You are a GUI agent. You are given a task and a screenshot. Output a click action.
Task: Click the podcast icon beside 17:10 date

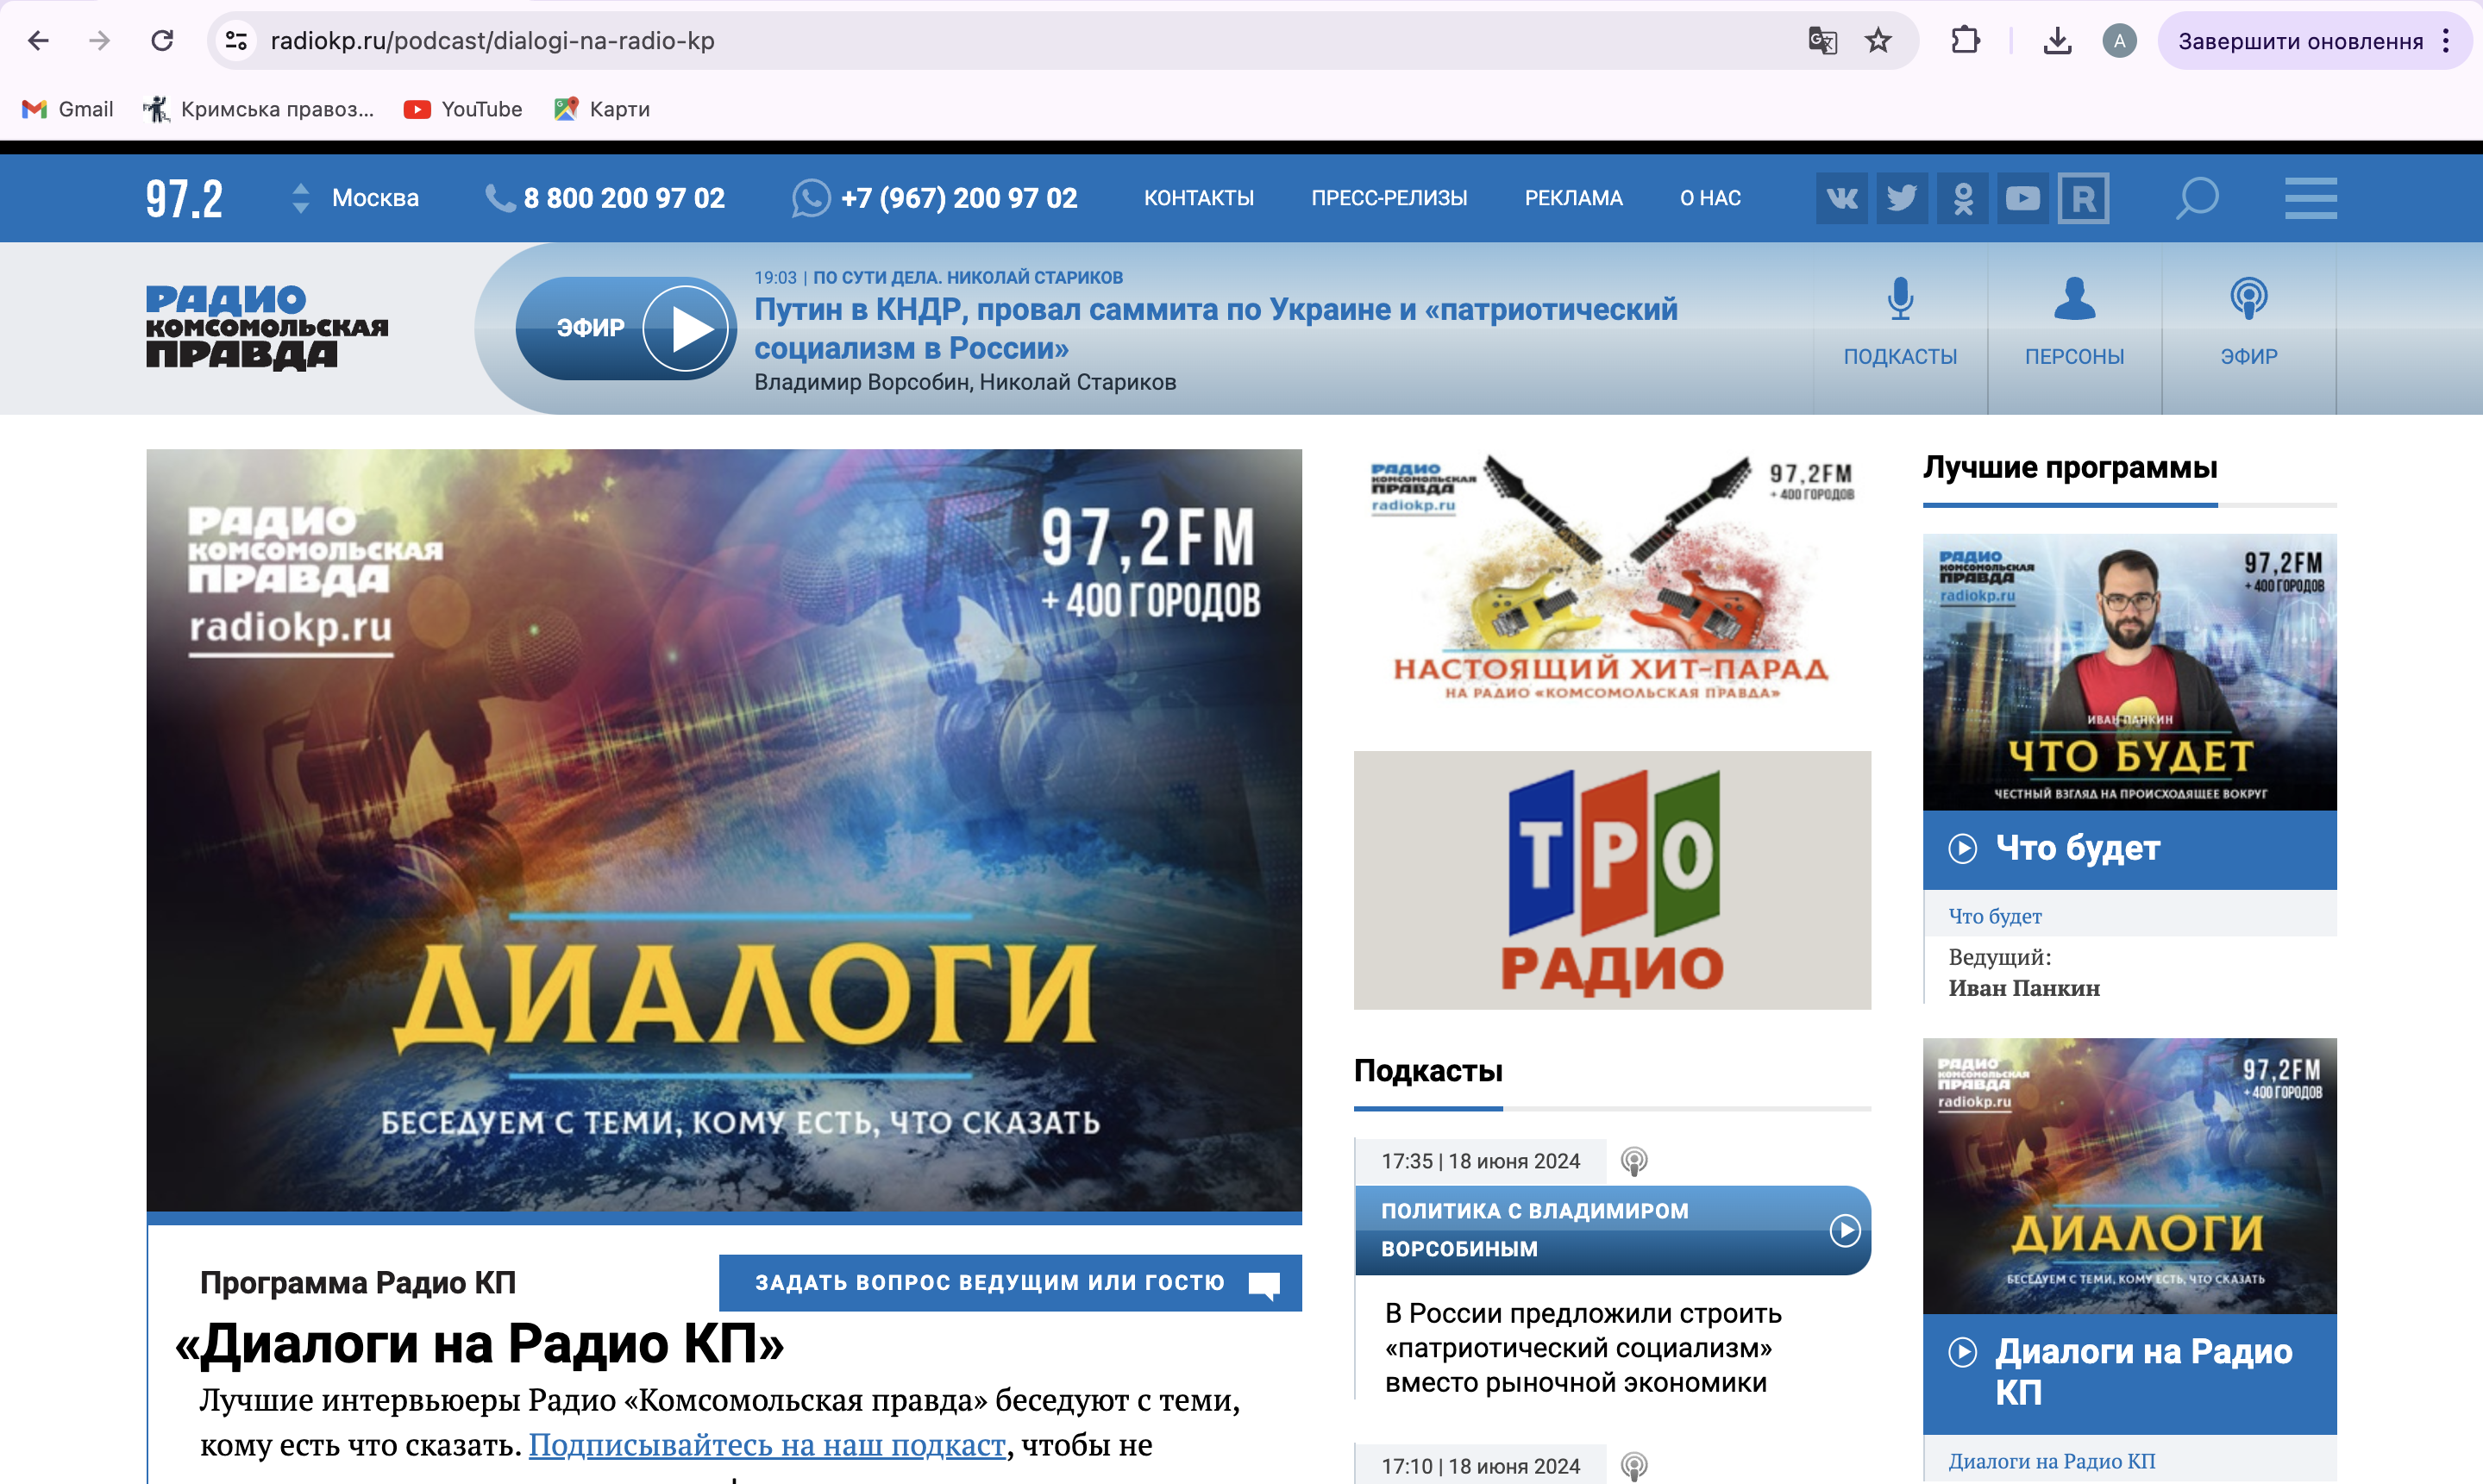[x=1634, y=1467]
